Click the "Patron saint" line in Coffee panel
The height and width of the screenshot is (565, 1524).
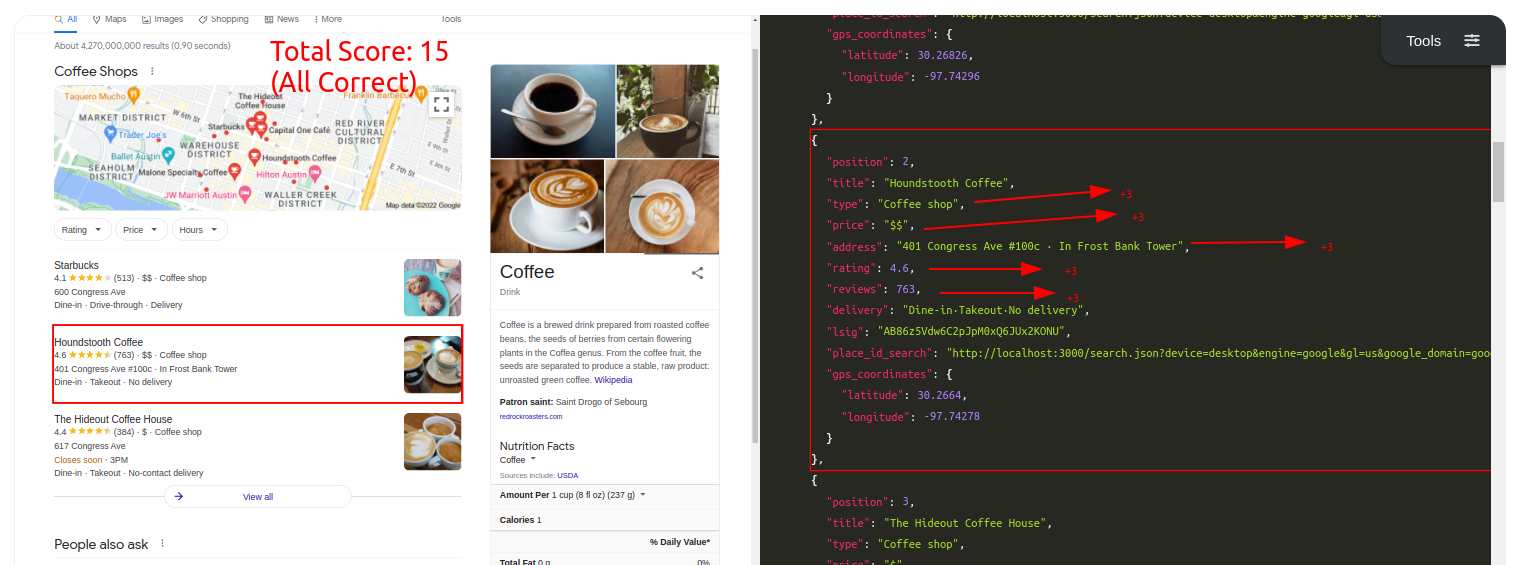click(573, 402)
